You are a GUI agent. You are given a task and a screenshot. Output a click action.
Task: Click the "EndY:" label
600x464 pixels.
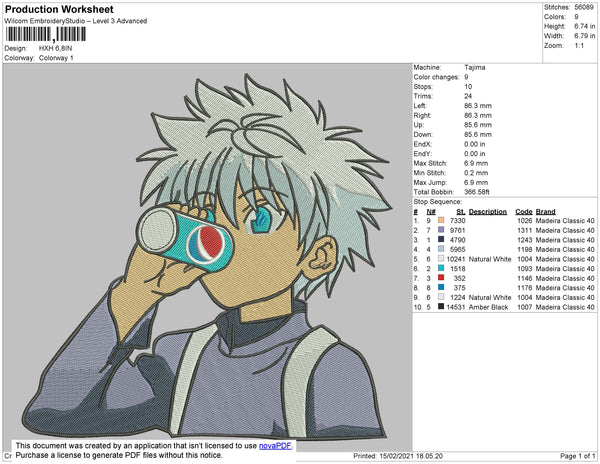(422, 154)
